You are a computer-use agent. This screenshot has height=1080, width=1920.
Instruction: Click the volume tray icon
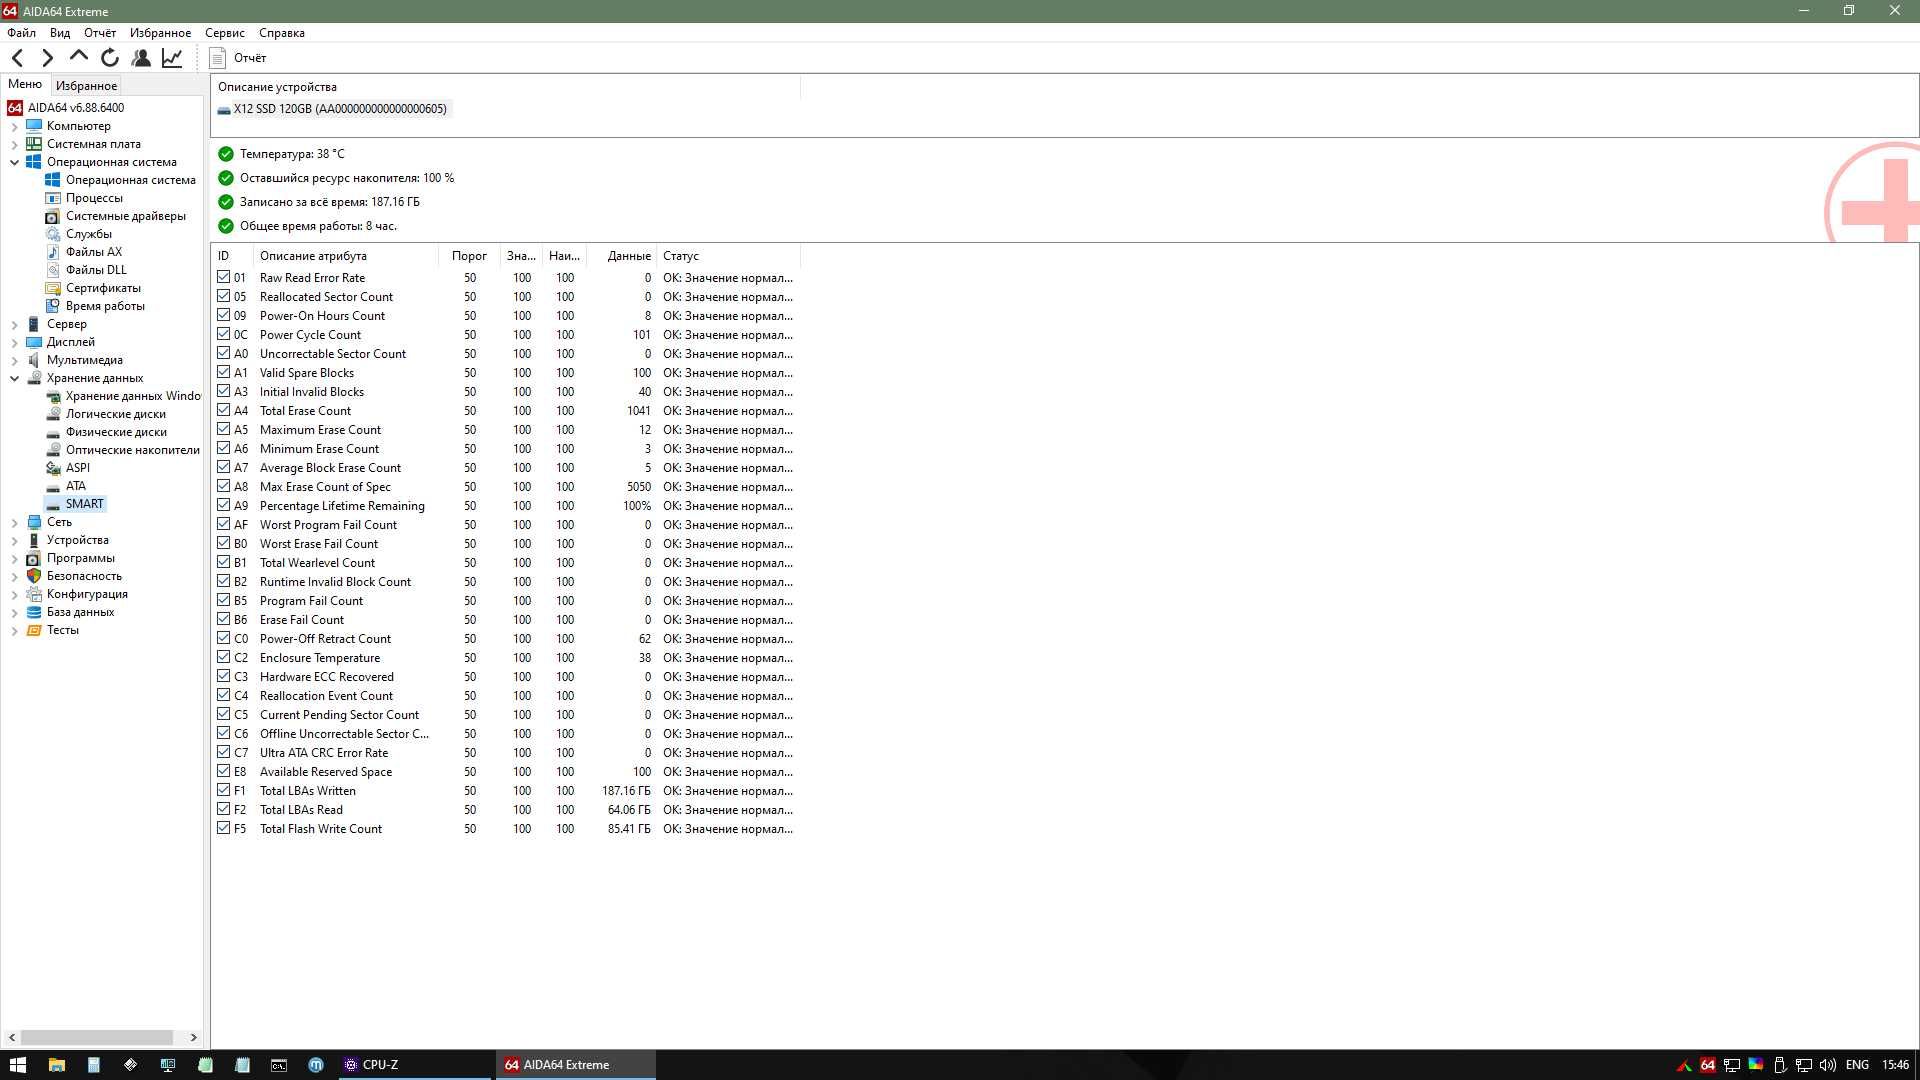click(1828, 1065)
